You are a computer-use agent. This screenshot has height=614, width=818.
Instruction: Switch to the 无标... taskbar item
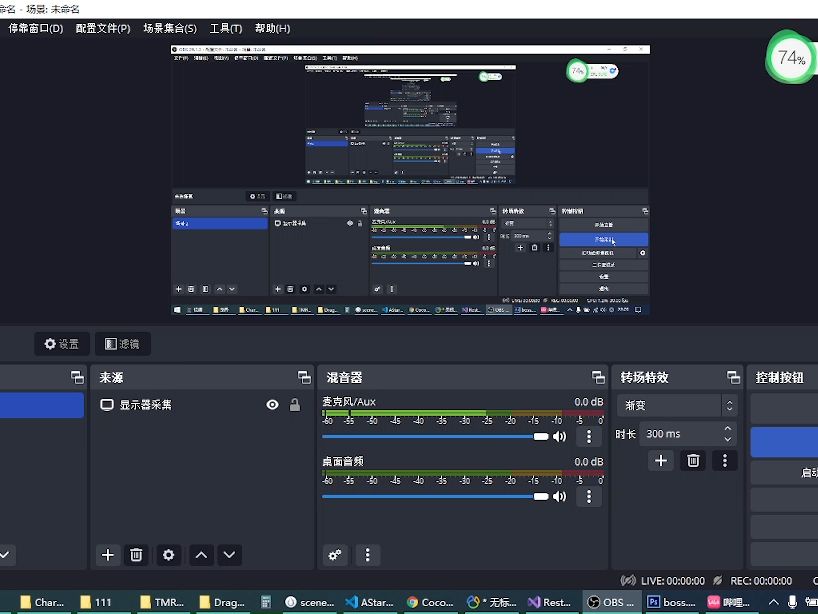pos(492,602)
